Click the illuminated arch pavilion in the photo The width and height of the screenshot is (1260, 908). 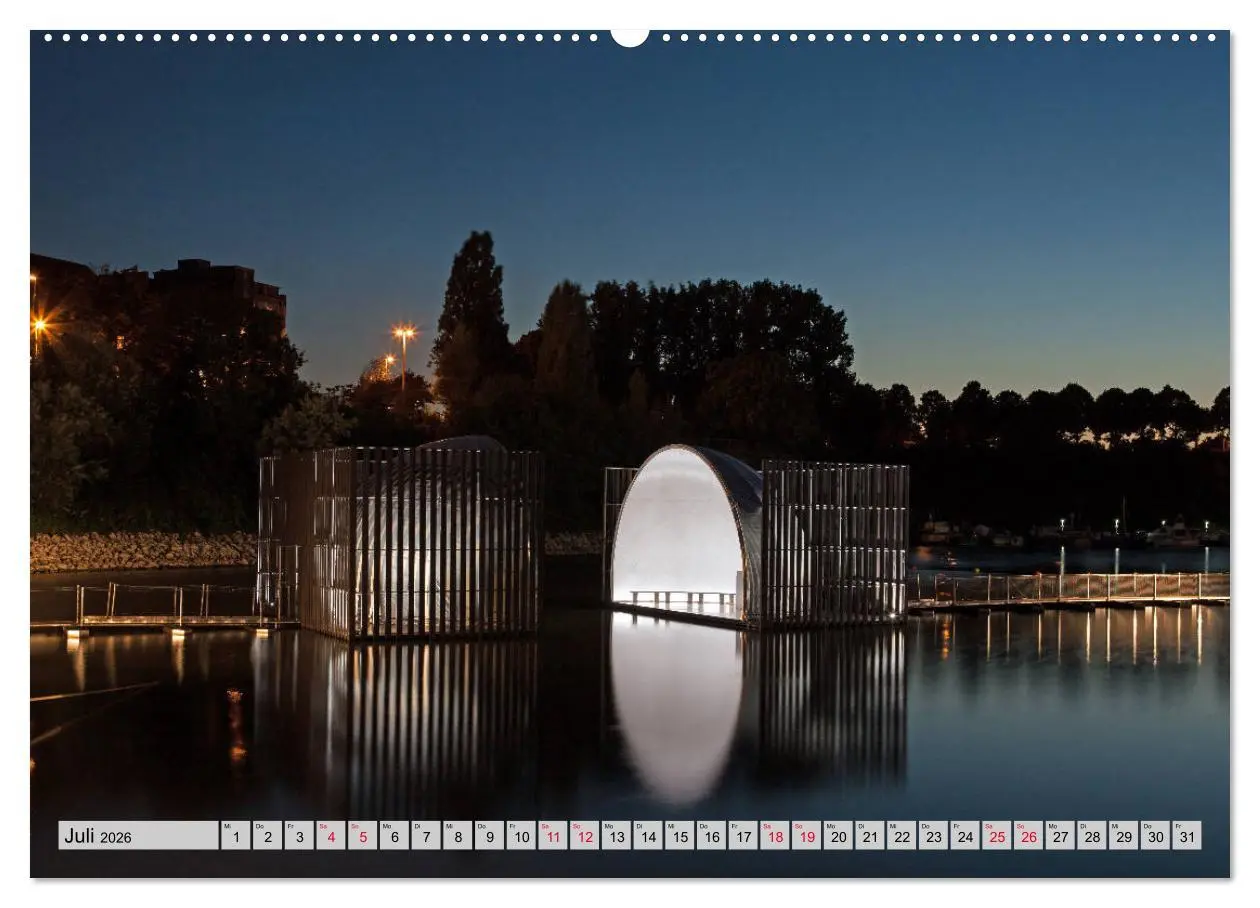click(x=686, y=535)
